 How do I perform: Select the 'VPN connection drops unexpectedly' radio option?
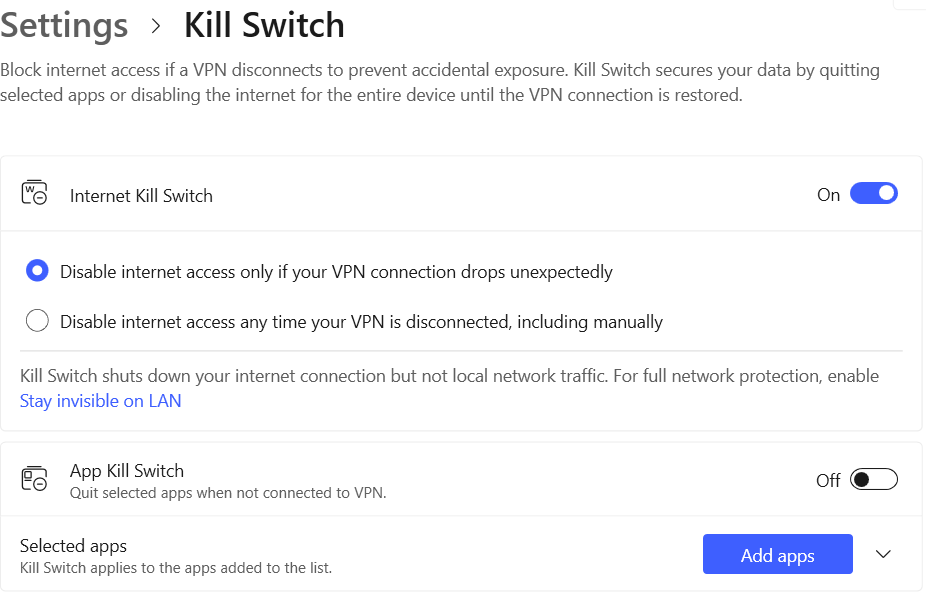[37, 271]
